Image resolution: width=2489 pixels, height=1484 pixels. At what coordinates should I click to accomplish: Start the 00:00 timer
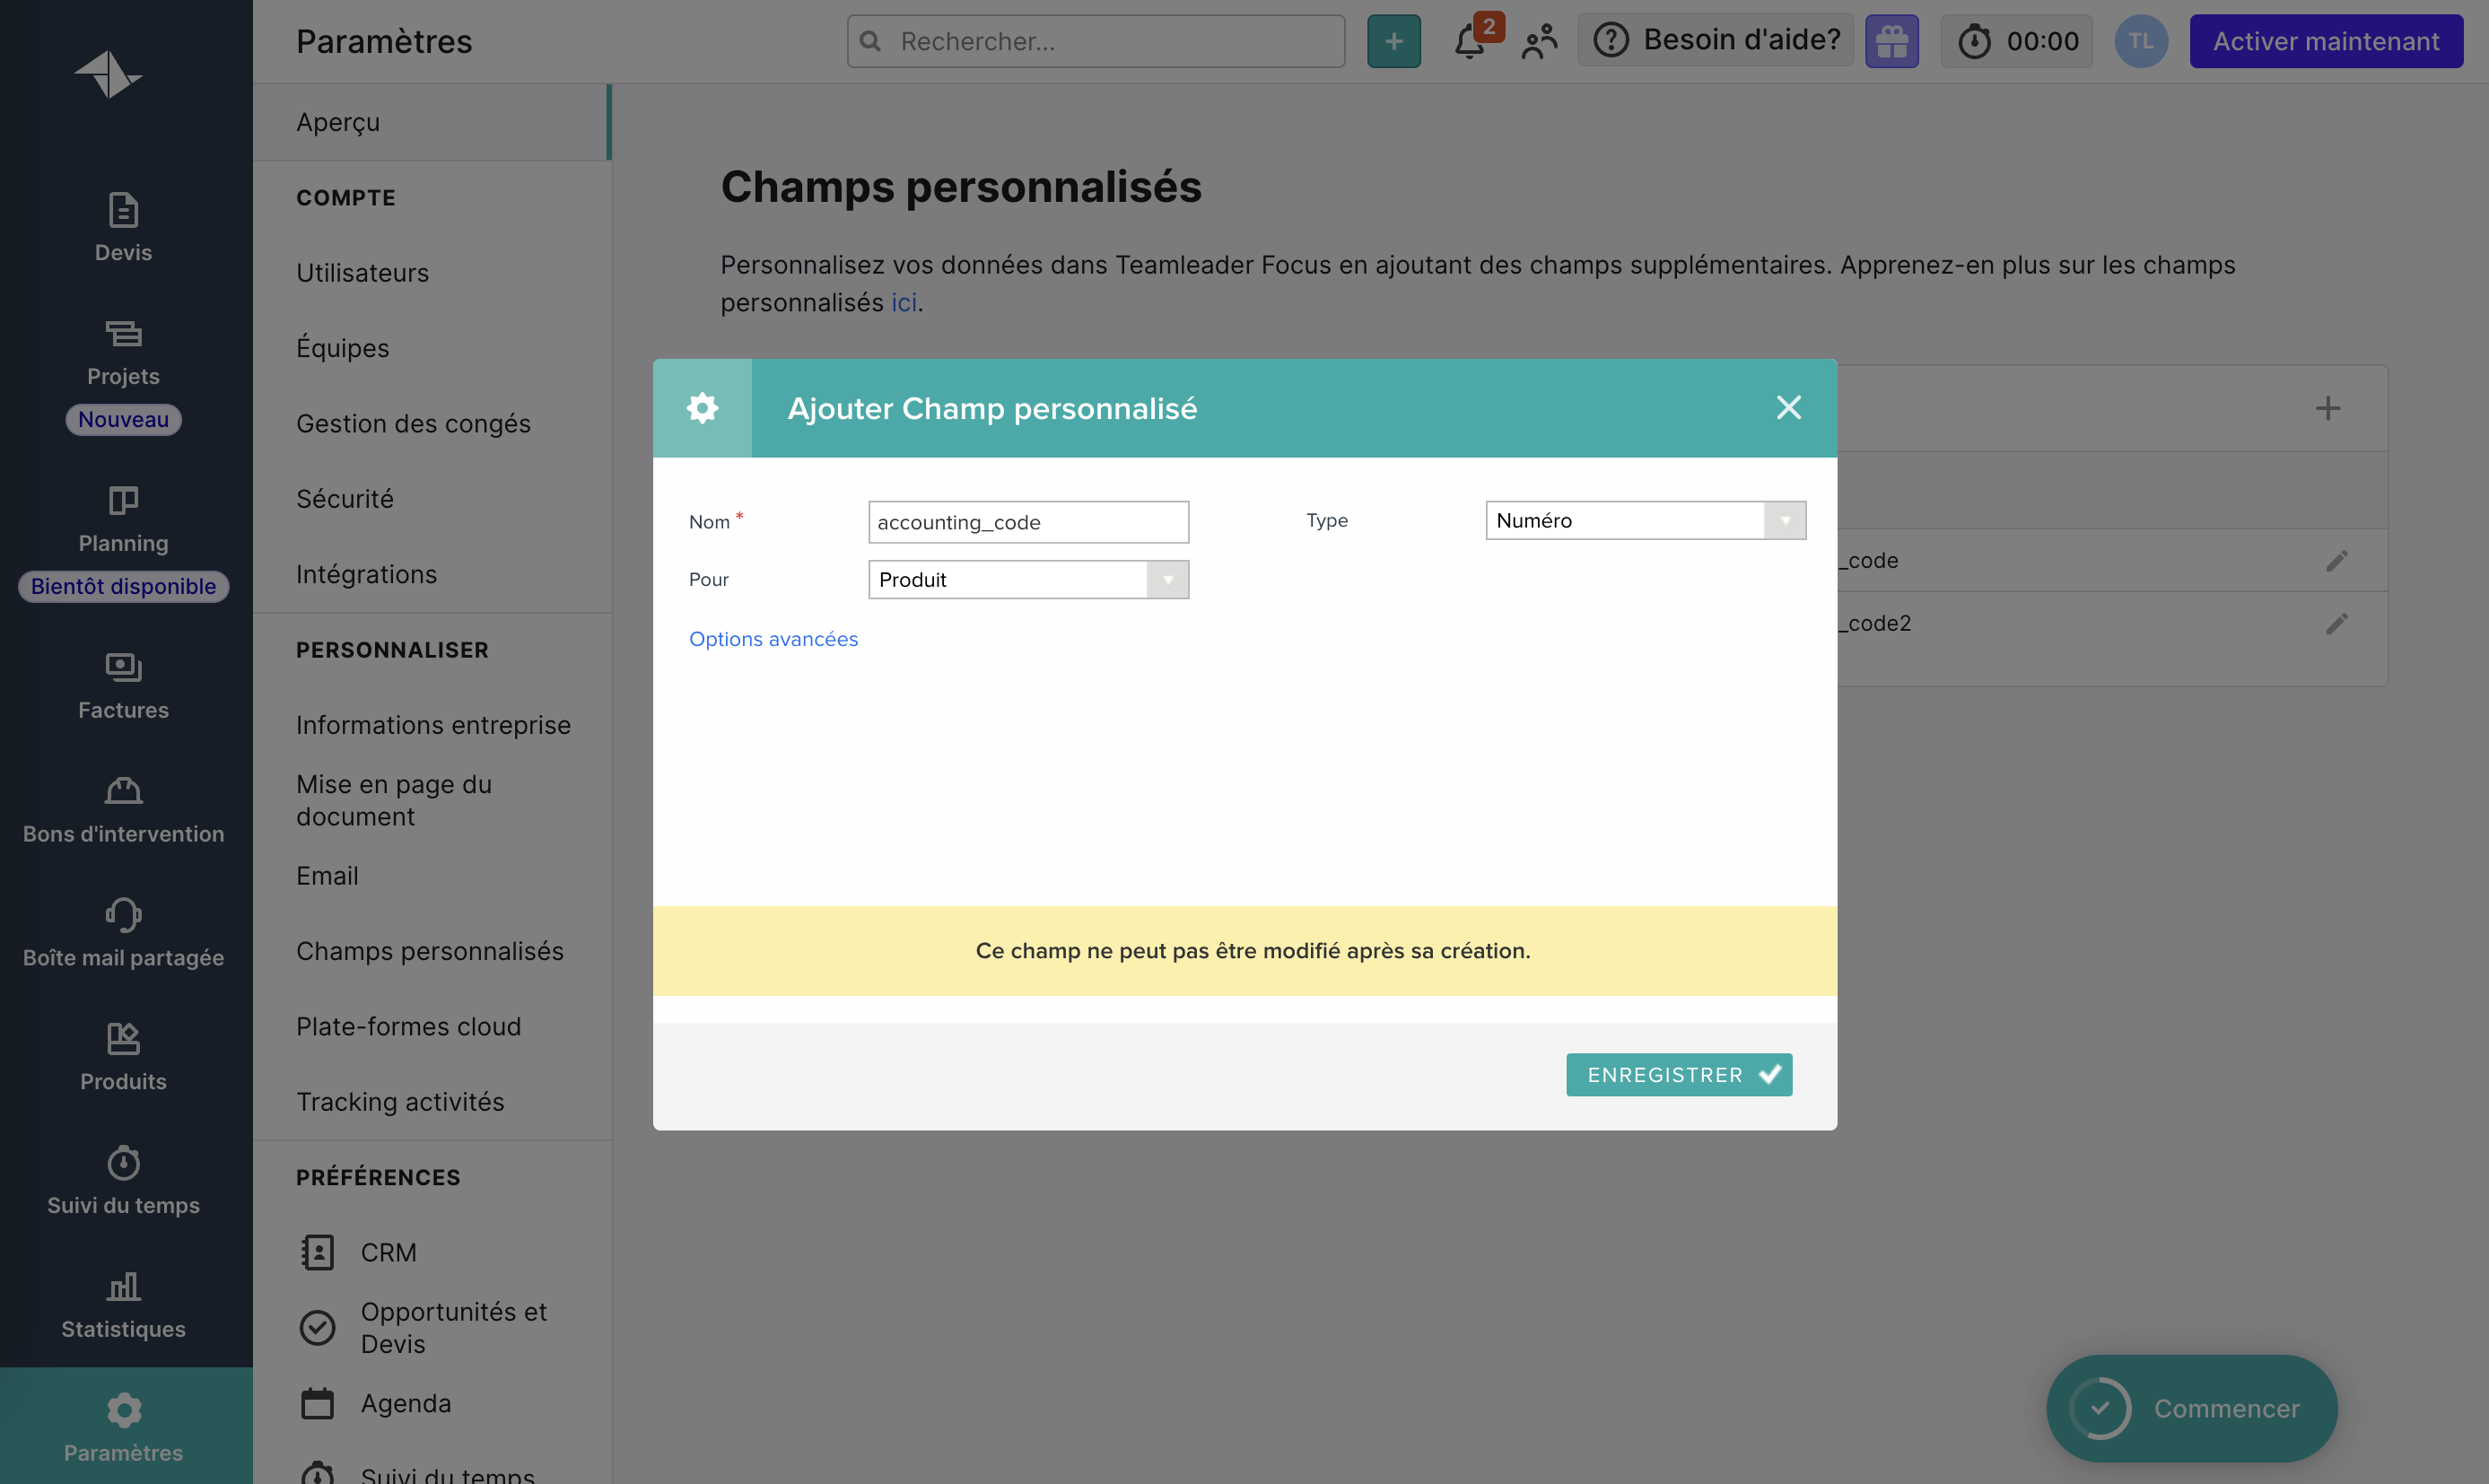tap(2016, 42)
